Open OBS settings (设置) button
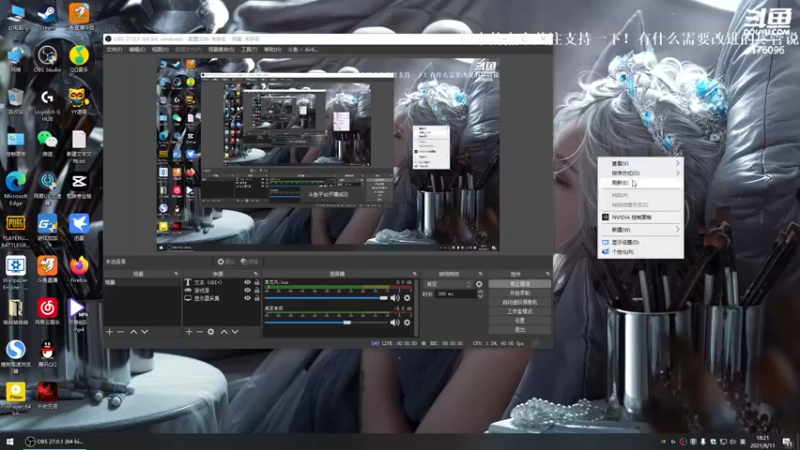Image resolution: width=800 pixels, height=450 pixels. tap(519, 320)
